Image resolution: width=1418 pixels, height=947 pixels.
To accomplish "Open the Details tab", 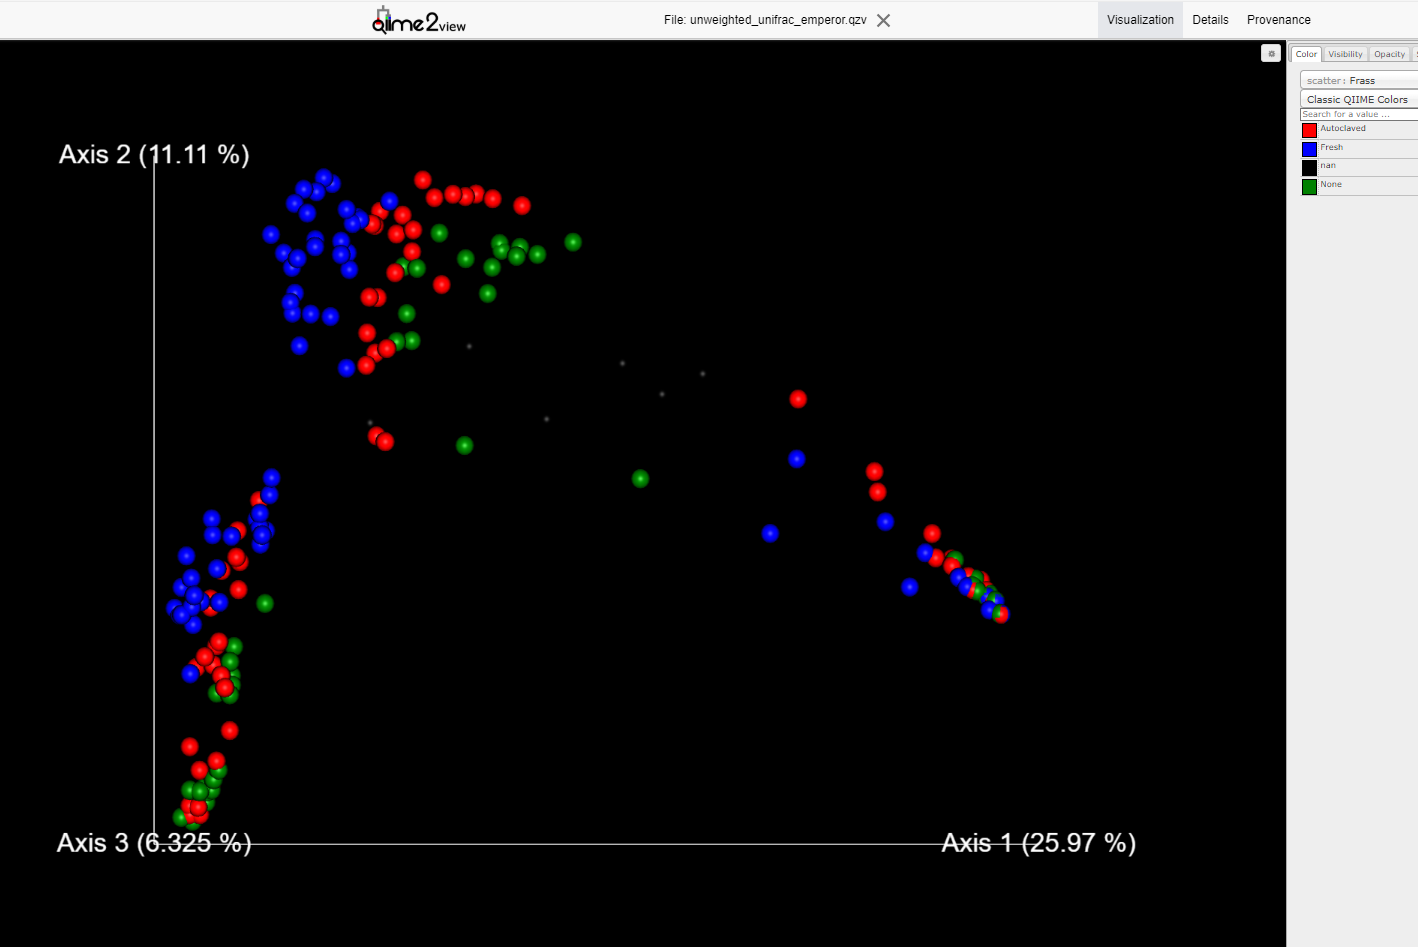I will click(x=1210, y=20).
